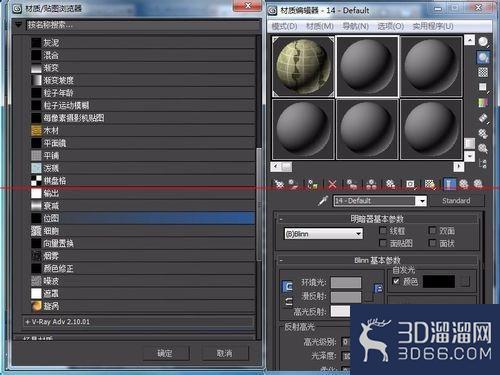
Task: Uncheck the 颜色 self-illumination checkbox
Action: (x=396, y=281)
